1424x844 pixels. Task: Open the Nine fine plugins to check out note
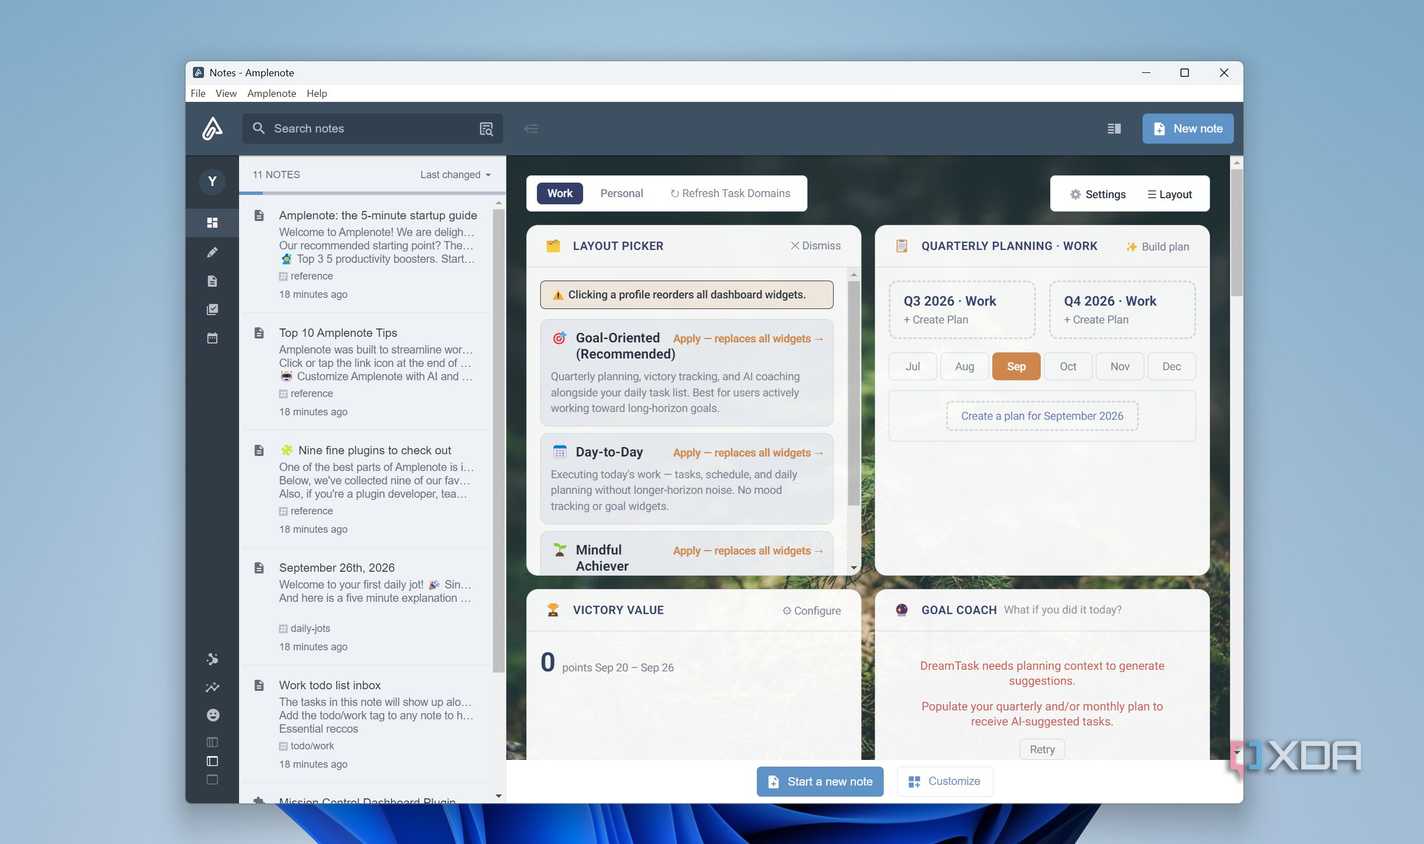pos(366,489)
